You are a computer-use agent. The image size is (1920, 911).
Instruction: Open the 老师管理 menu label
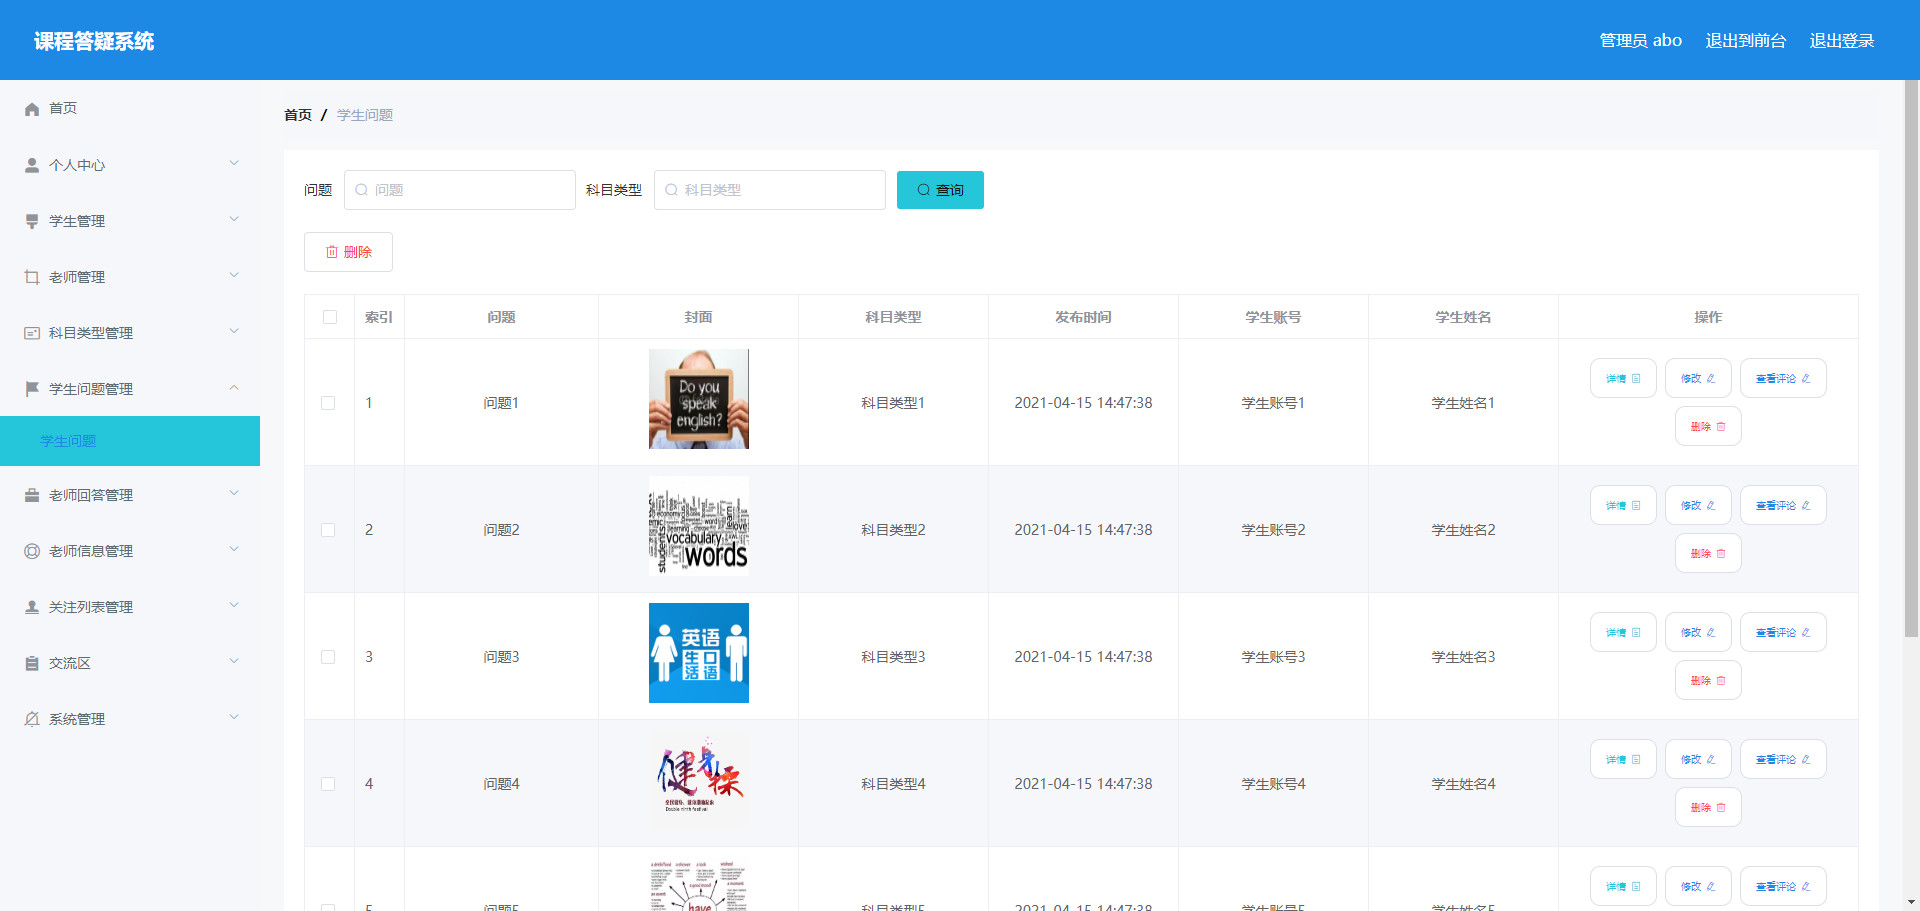tap(77, 277)
